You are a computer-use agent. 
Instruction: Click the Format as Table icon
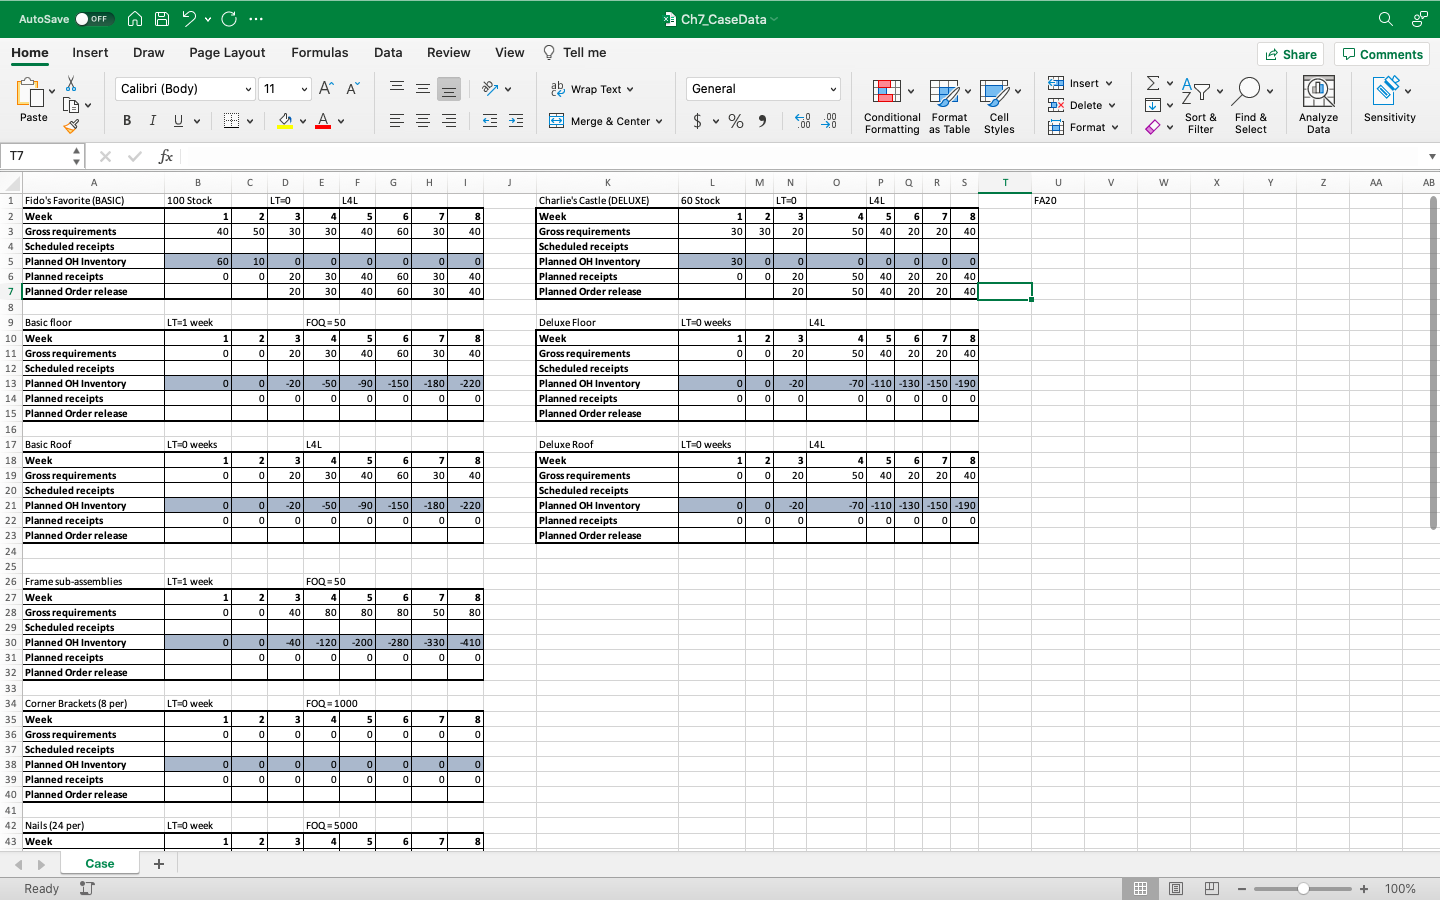(x=948, y=104)
